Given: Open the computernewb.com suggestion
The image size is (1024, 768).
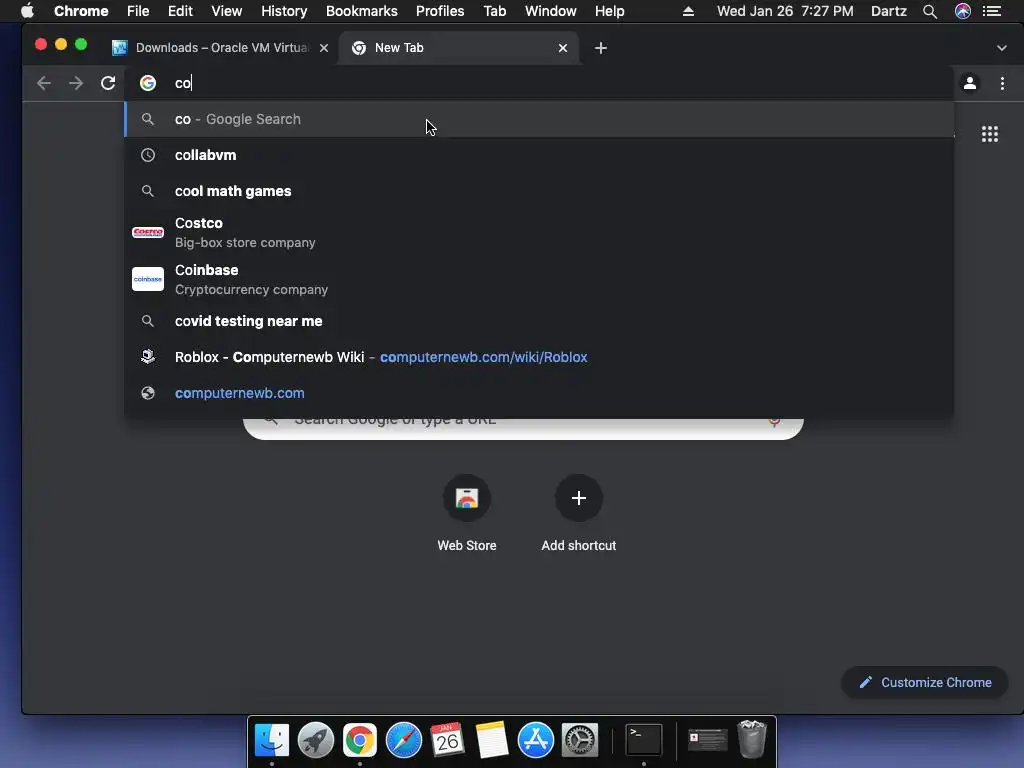Looking at the screenshot, I should [x=539, y=393].
